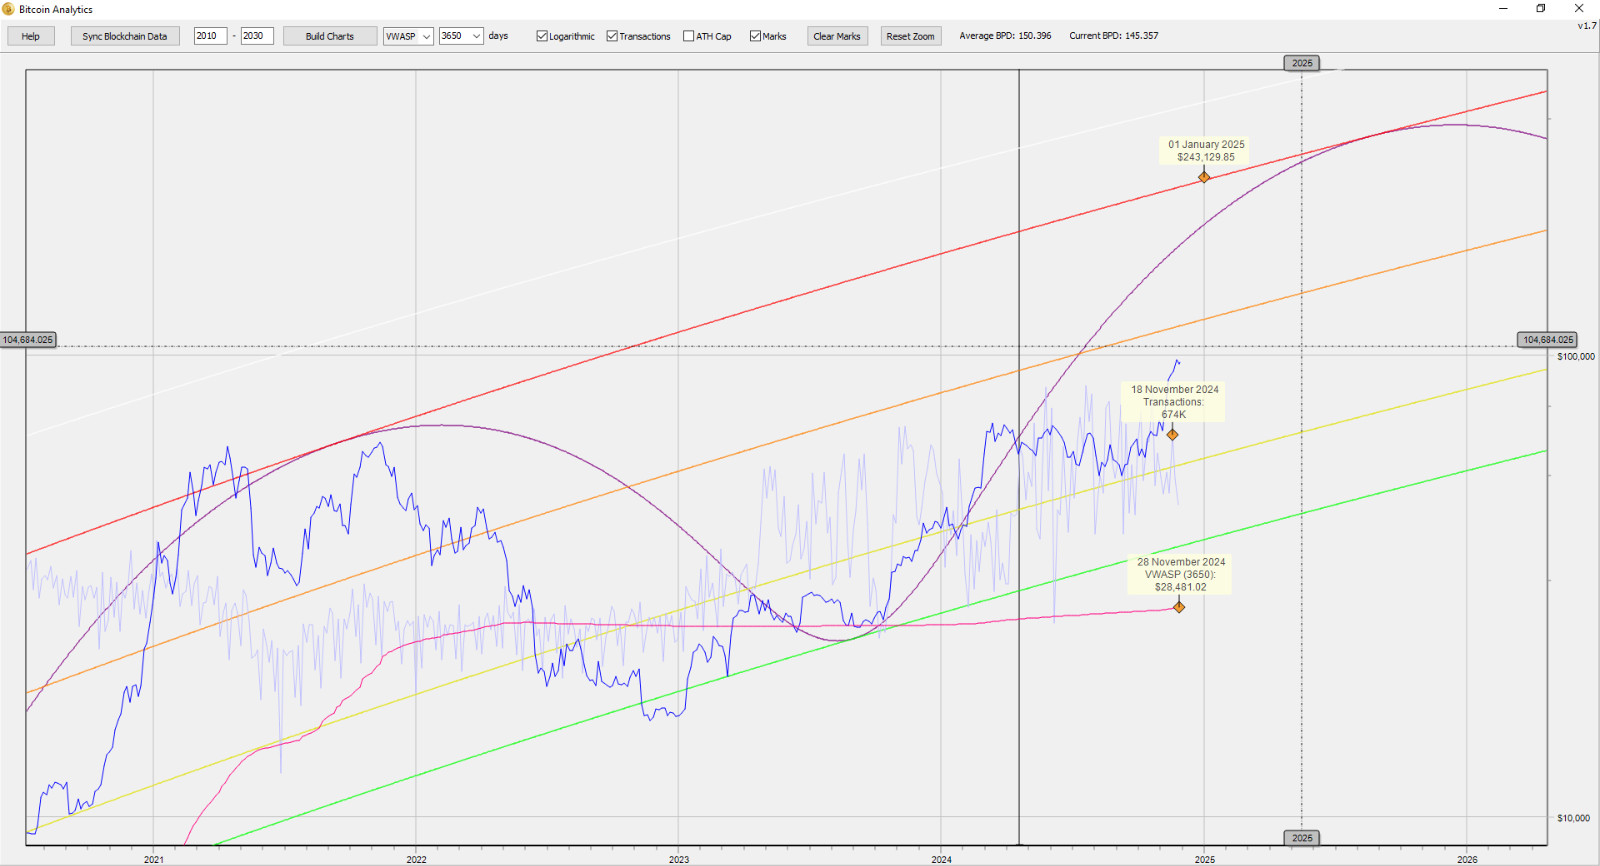This screenshot has height=866, width=1600.
Task: Click the Bitcoin Analytics app icon
Action: point(8,9)
